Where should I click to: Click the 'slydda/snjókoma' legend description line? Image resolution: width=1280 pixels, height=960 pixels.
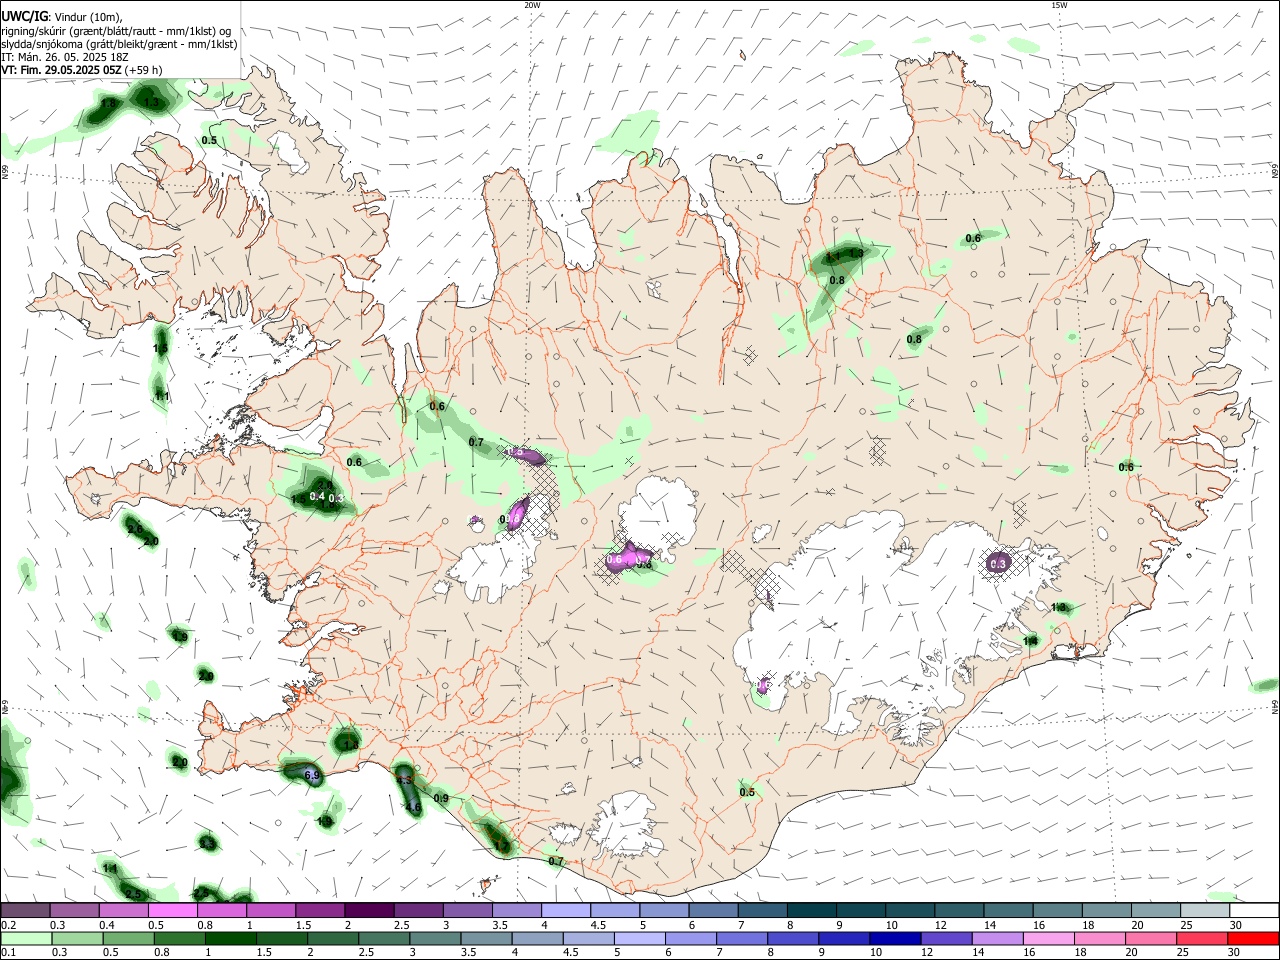(119, 44)
